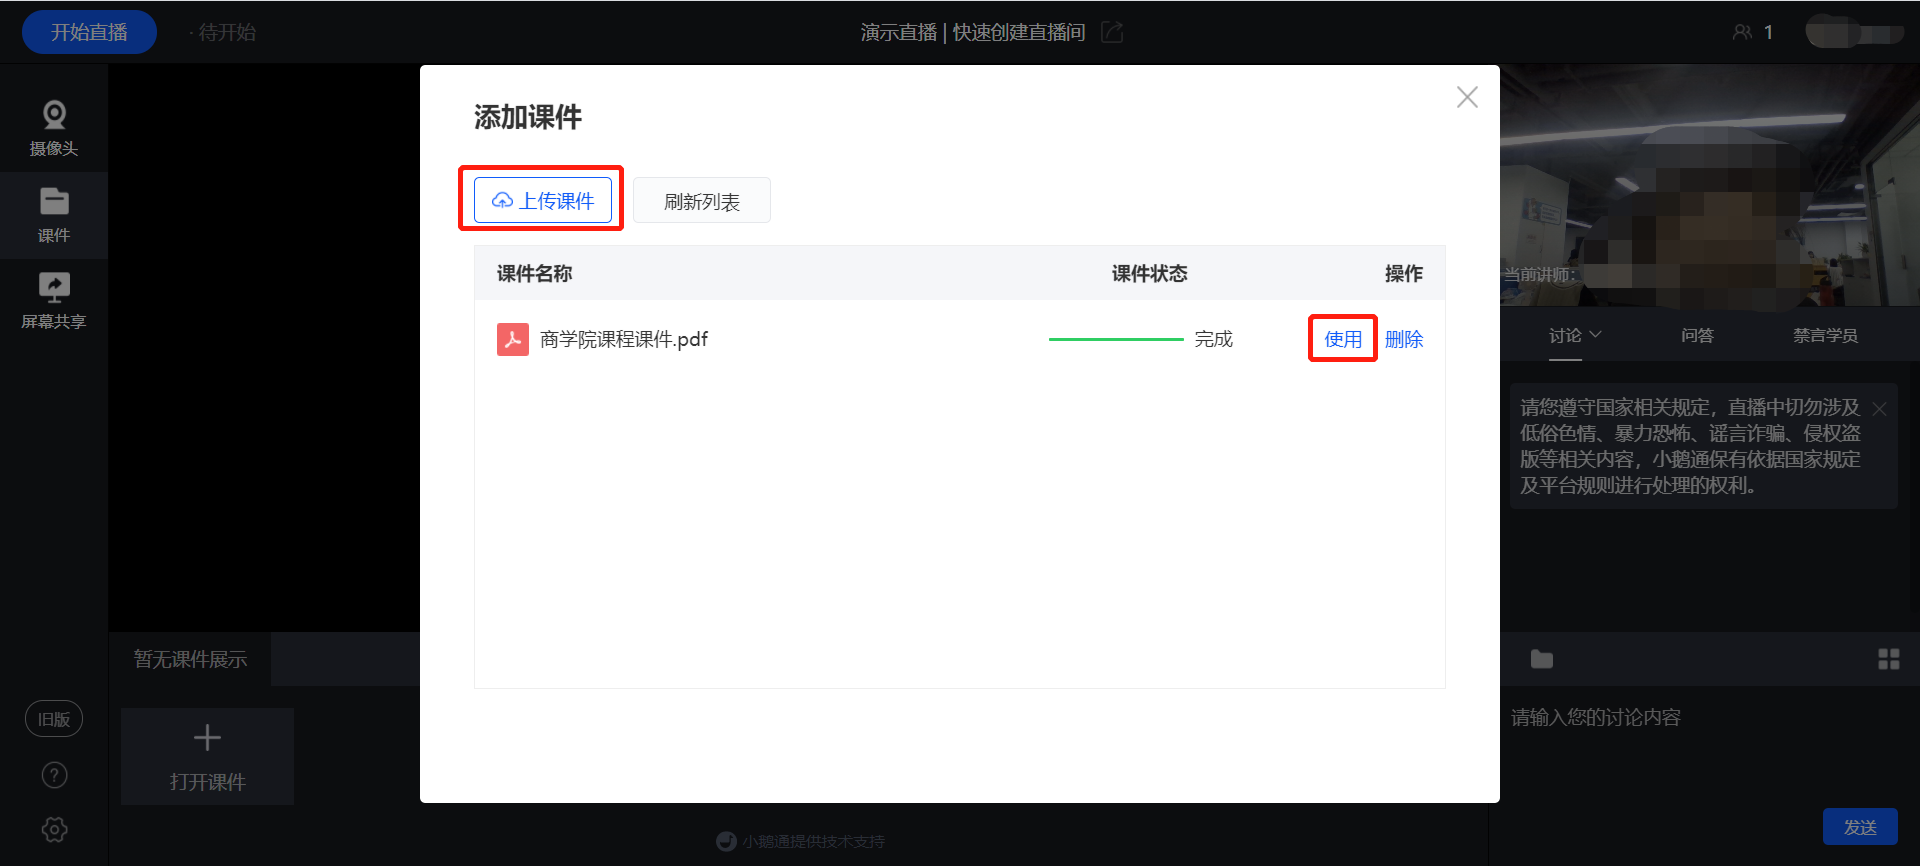Switch to the 禁言学员 tab

[1825, 336]
